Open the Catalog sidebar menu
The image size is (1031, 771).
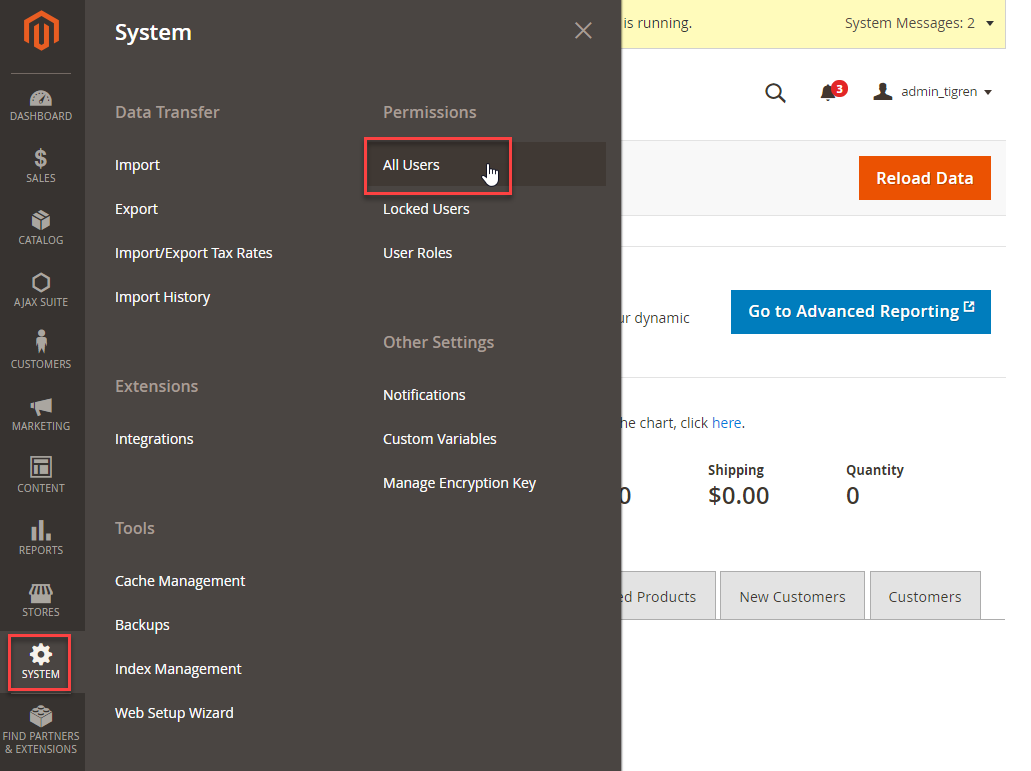pyautogui.click(x=41, y=228)
